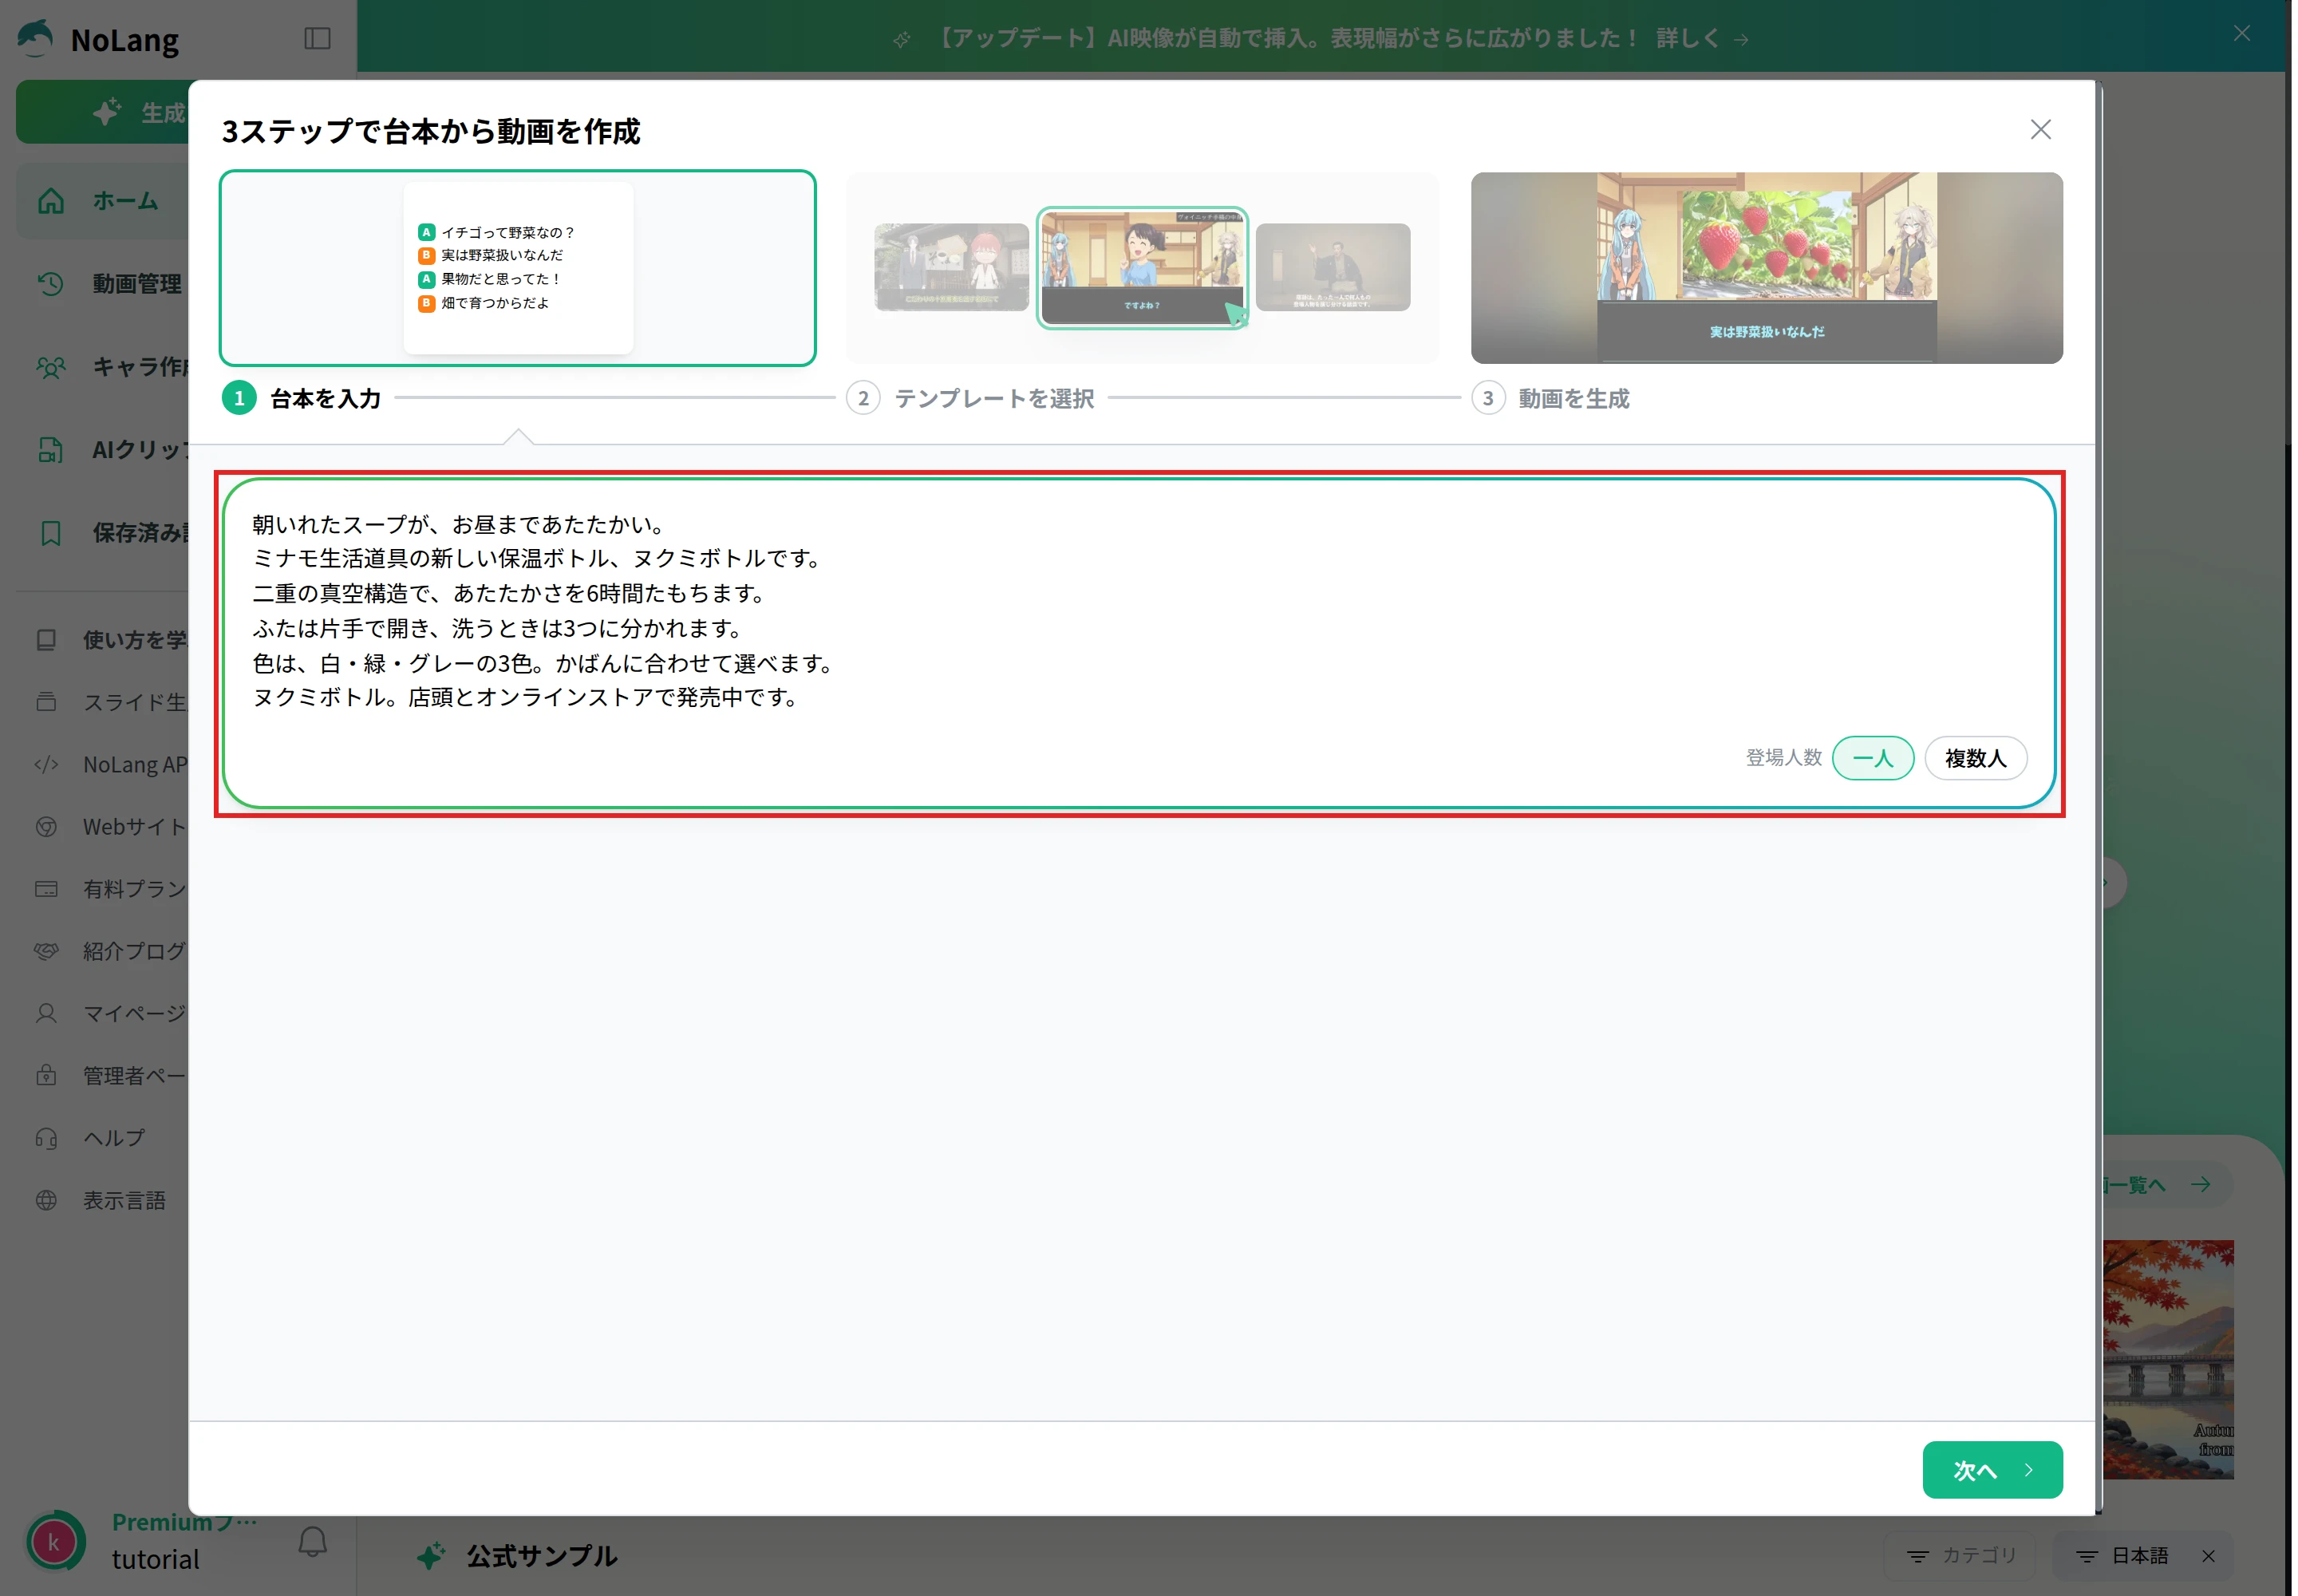
Task: Select 複数人 for 登場人数
Action: [1975, 758]
